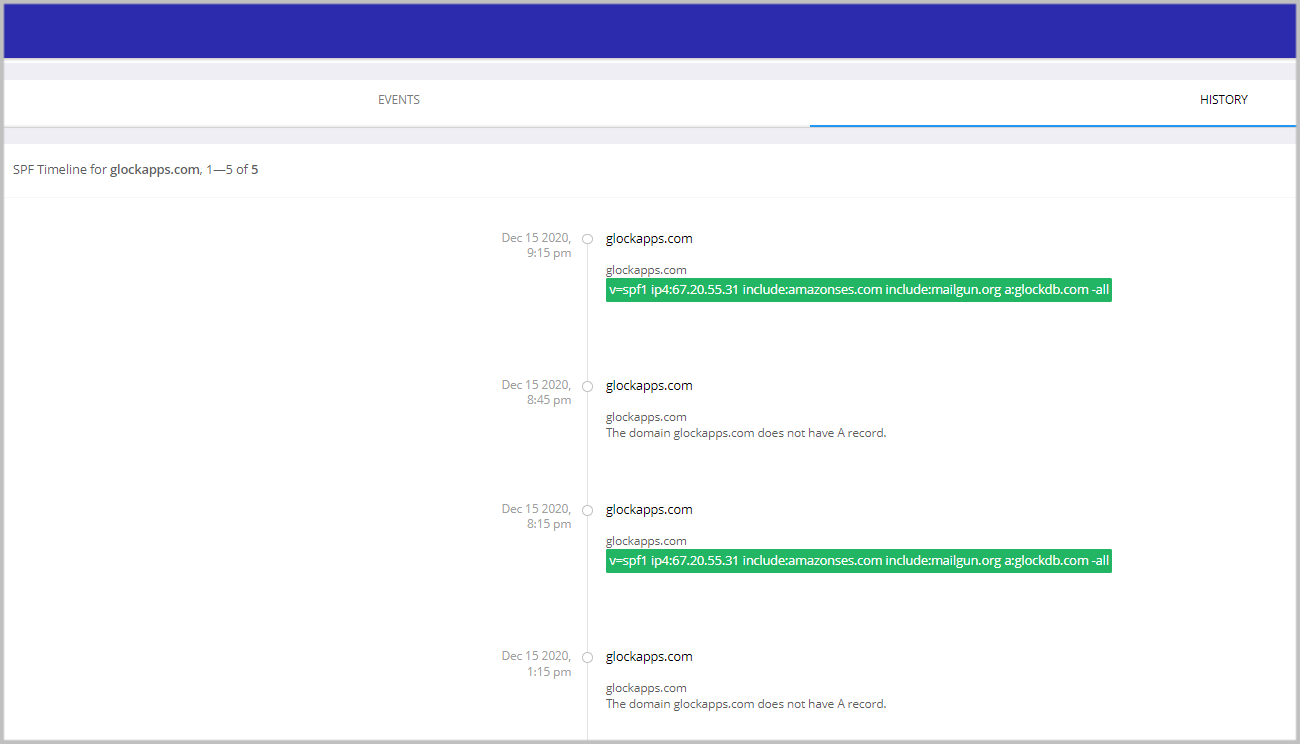Click the bold glockapps.com in the SPF Timeline heading
The width and height of the screenshot is (1300, 744).
tap(154, 170)
